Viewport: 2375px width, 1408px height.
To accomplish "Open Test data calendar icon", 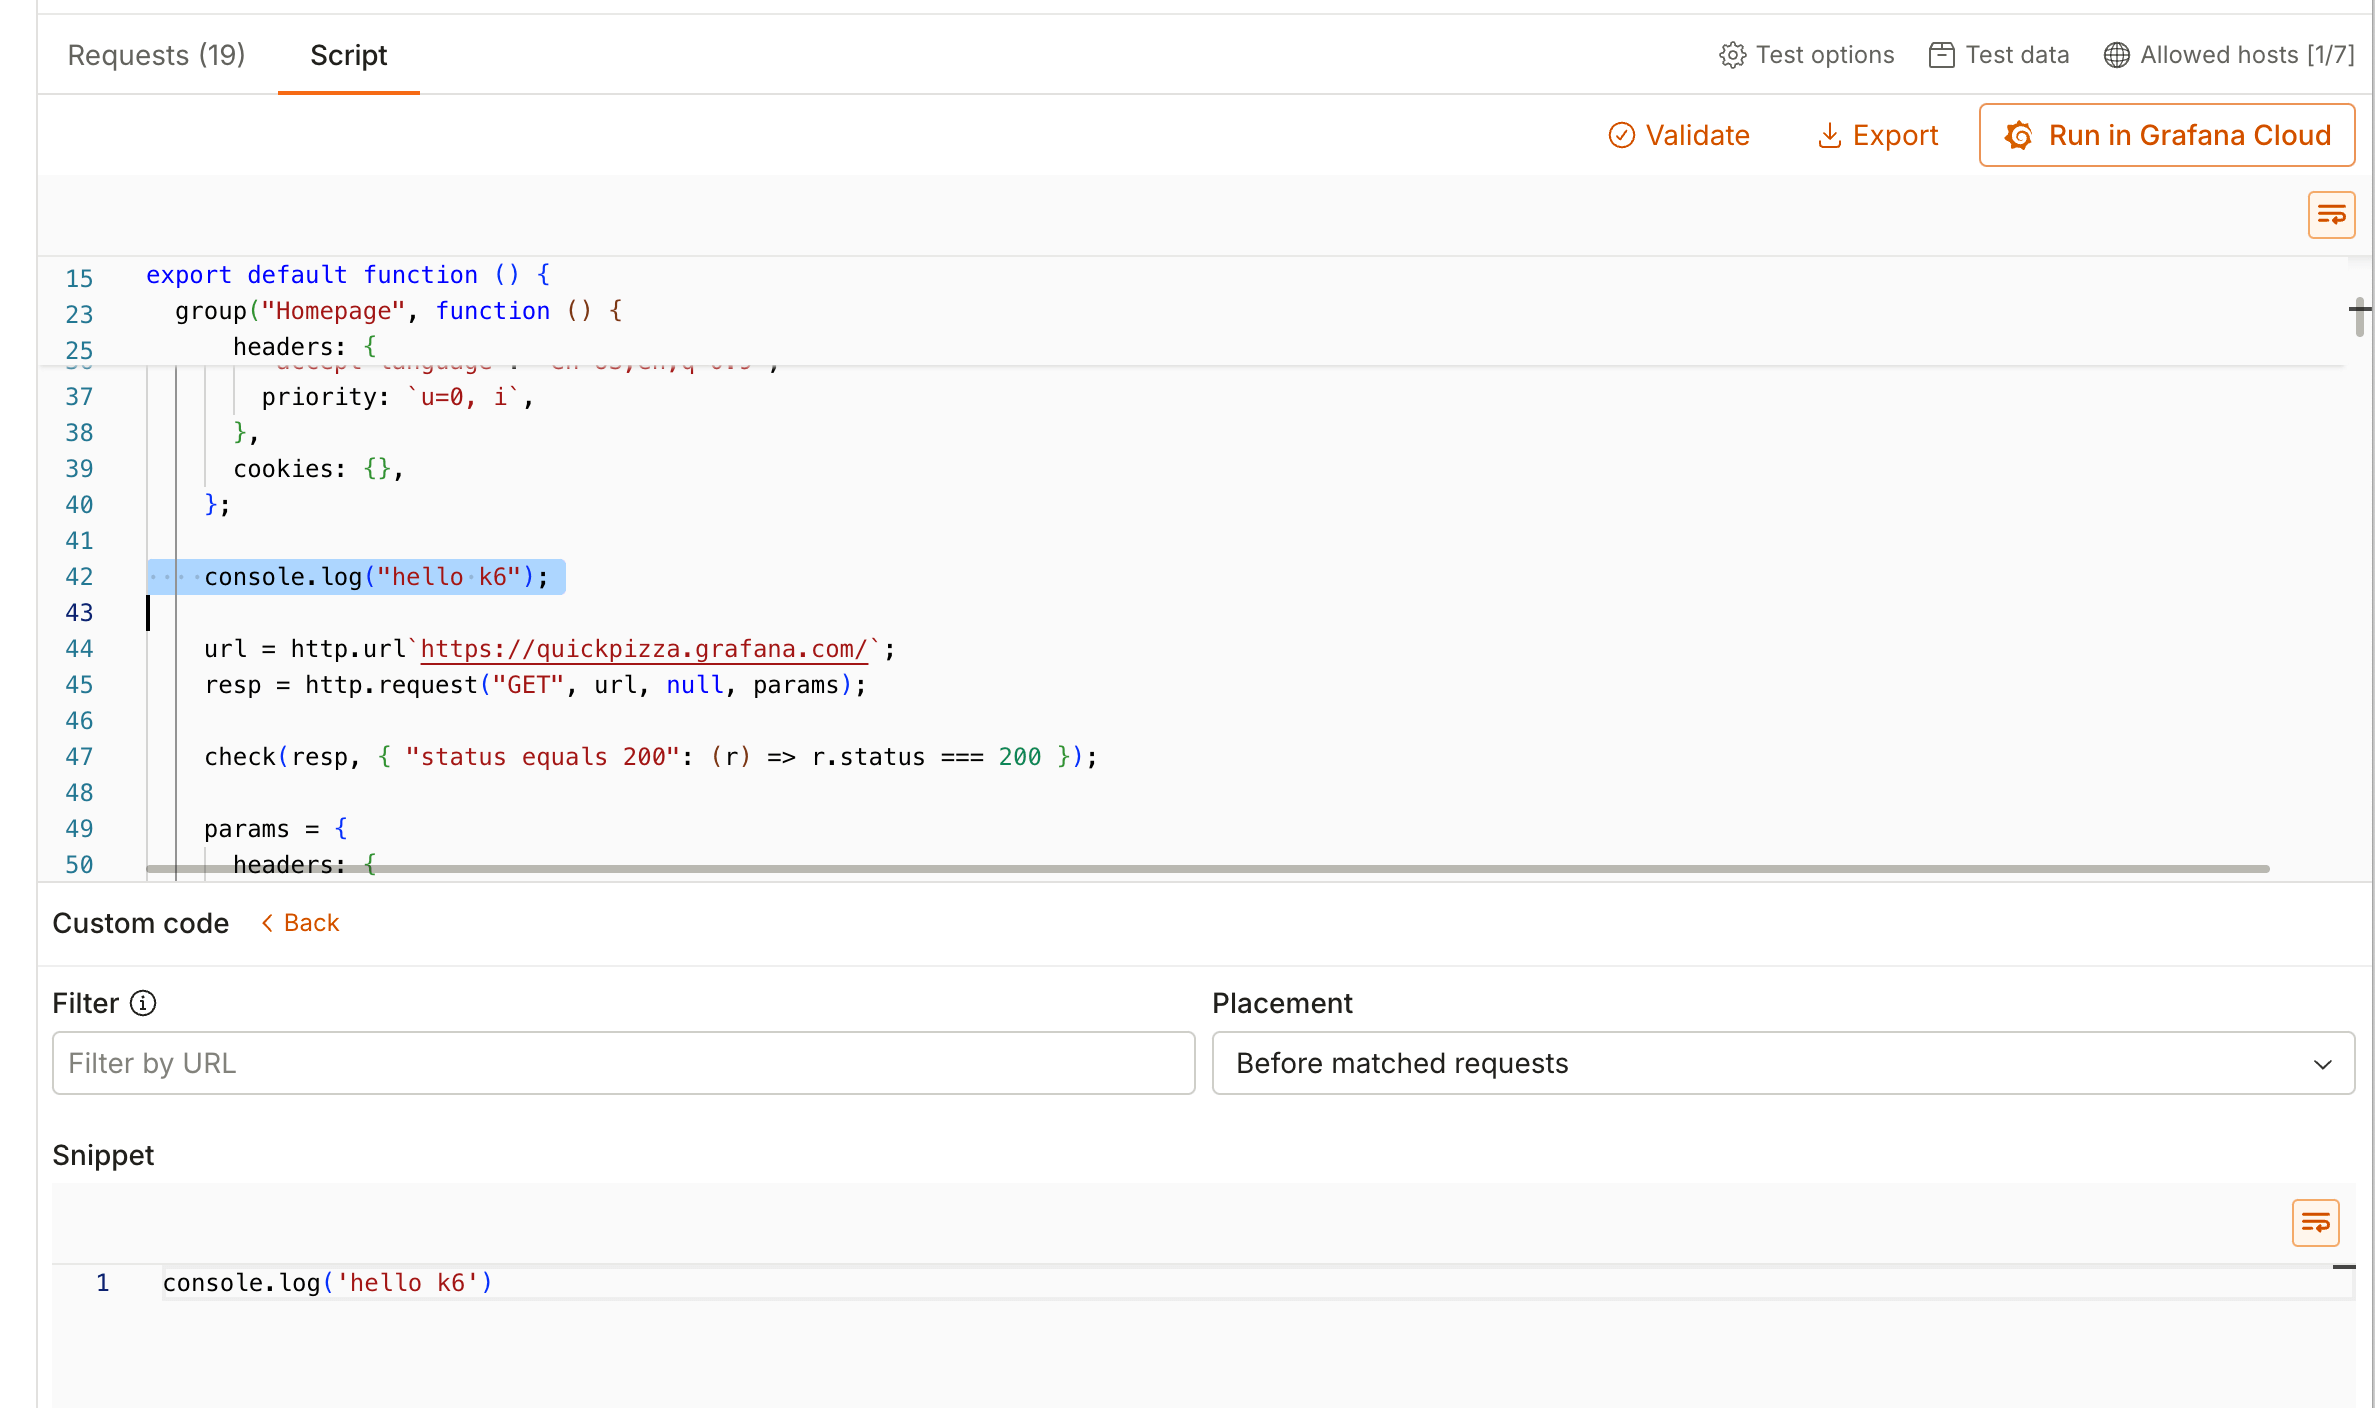I will pyautogui.click(x=1941, y=55).
